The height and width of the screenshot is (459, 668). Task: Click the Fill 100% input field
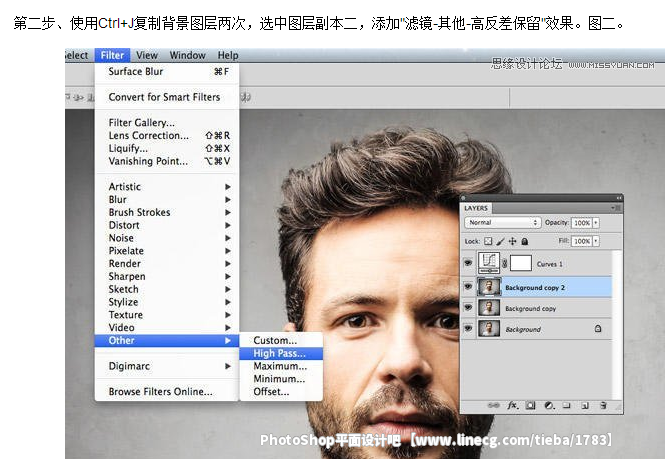(582, 241)
